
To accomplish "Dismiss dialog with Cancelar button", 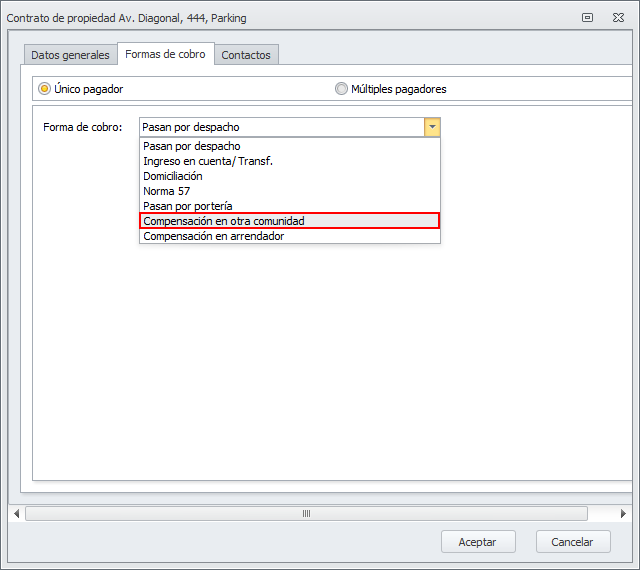I will point(573,542).
